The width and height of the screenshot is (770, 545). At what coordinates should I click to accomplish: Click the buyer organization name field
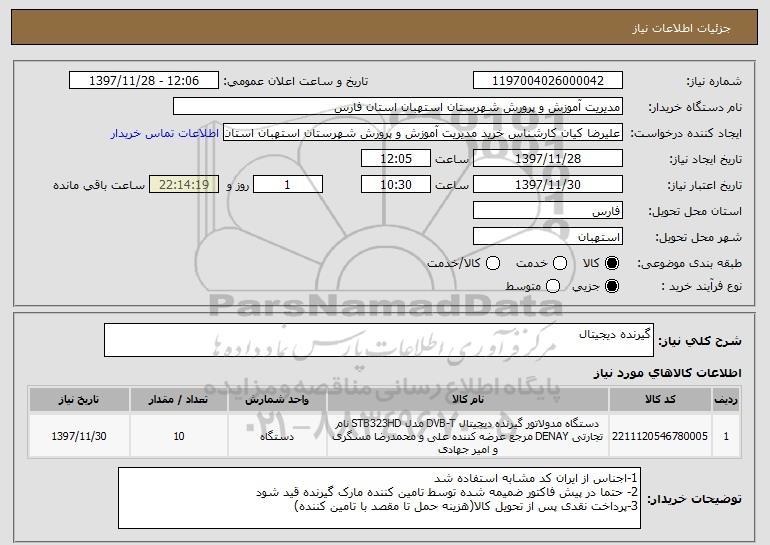tap(398, 106)
